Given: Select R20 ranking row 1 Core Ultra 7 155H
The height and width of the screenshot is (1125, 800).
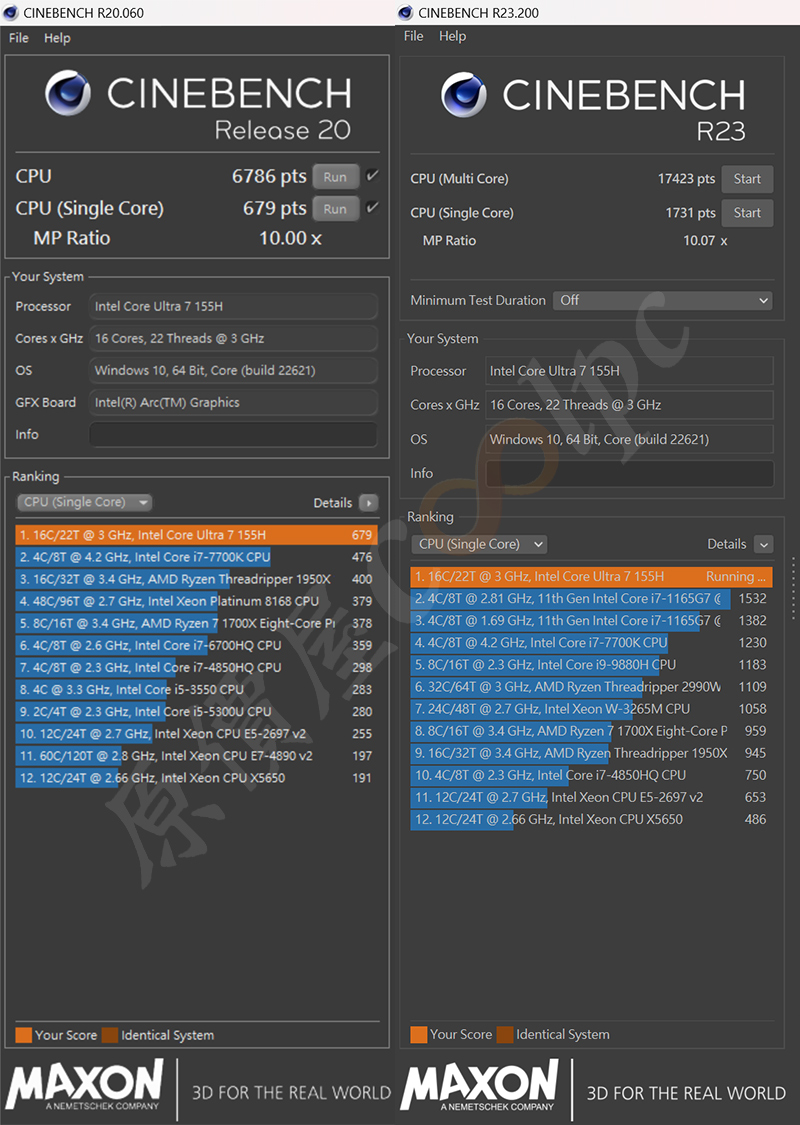Looking at the screenshot, I should point(195,535).
